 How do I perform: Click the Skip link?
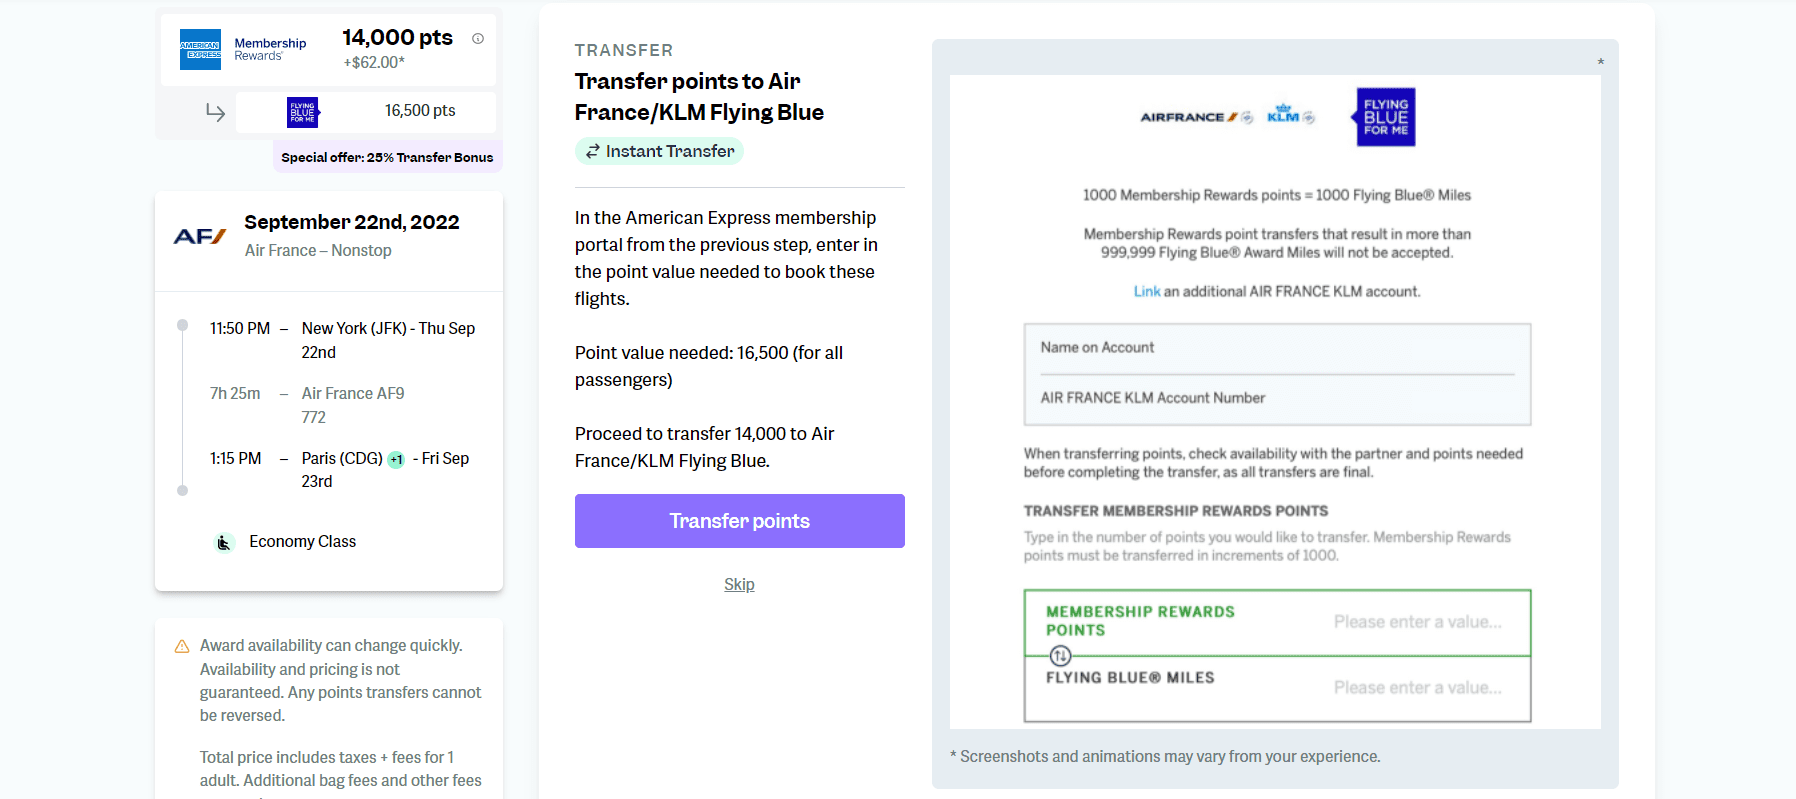pos(739,584)
